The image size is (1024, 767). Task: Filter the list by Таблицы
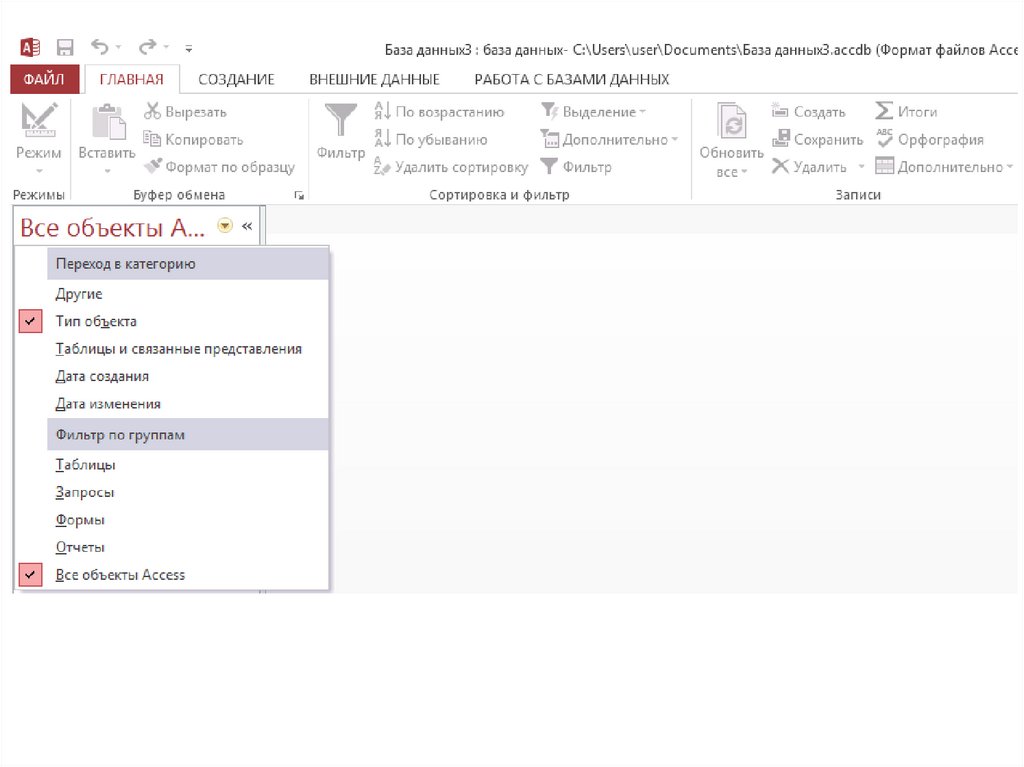click(x=85, y=465)
